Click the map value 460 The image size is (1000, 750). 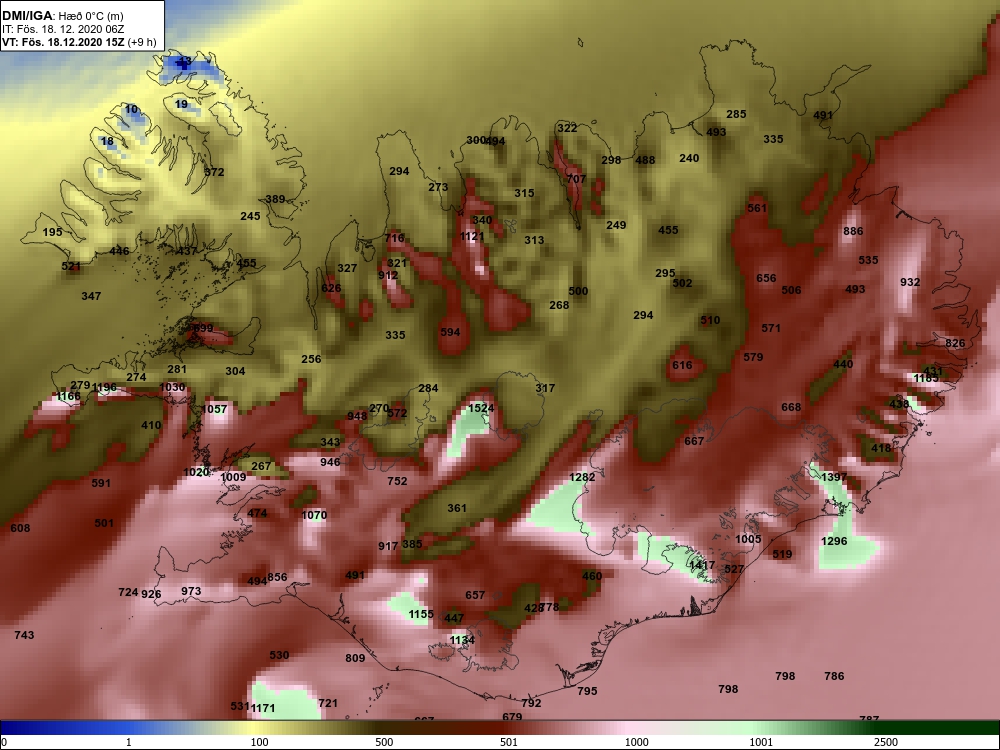pyautogui.click(x=592, y=576)
